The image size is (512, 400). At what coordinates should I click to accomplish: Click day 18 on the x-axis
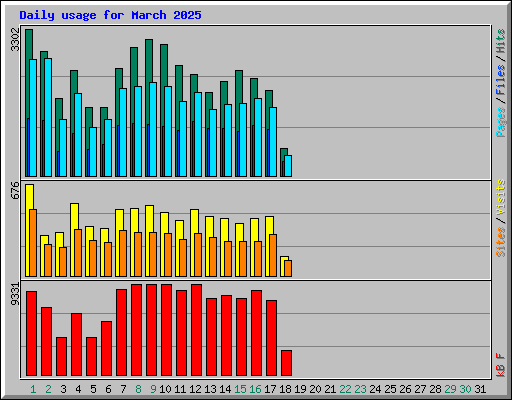(x=285, y=389)
